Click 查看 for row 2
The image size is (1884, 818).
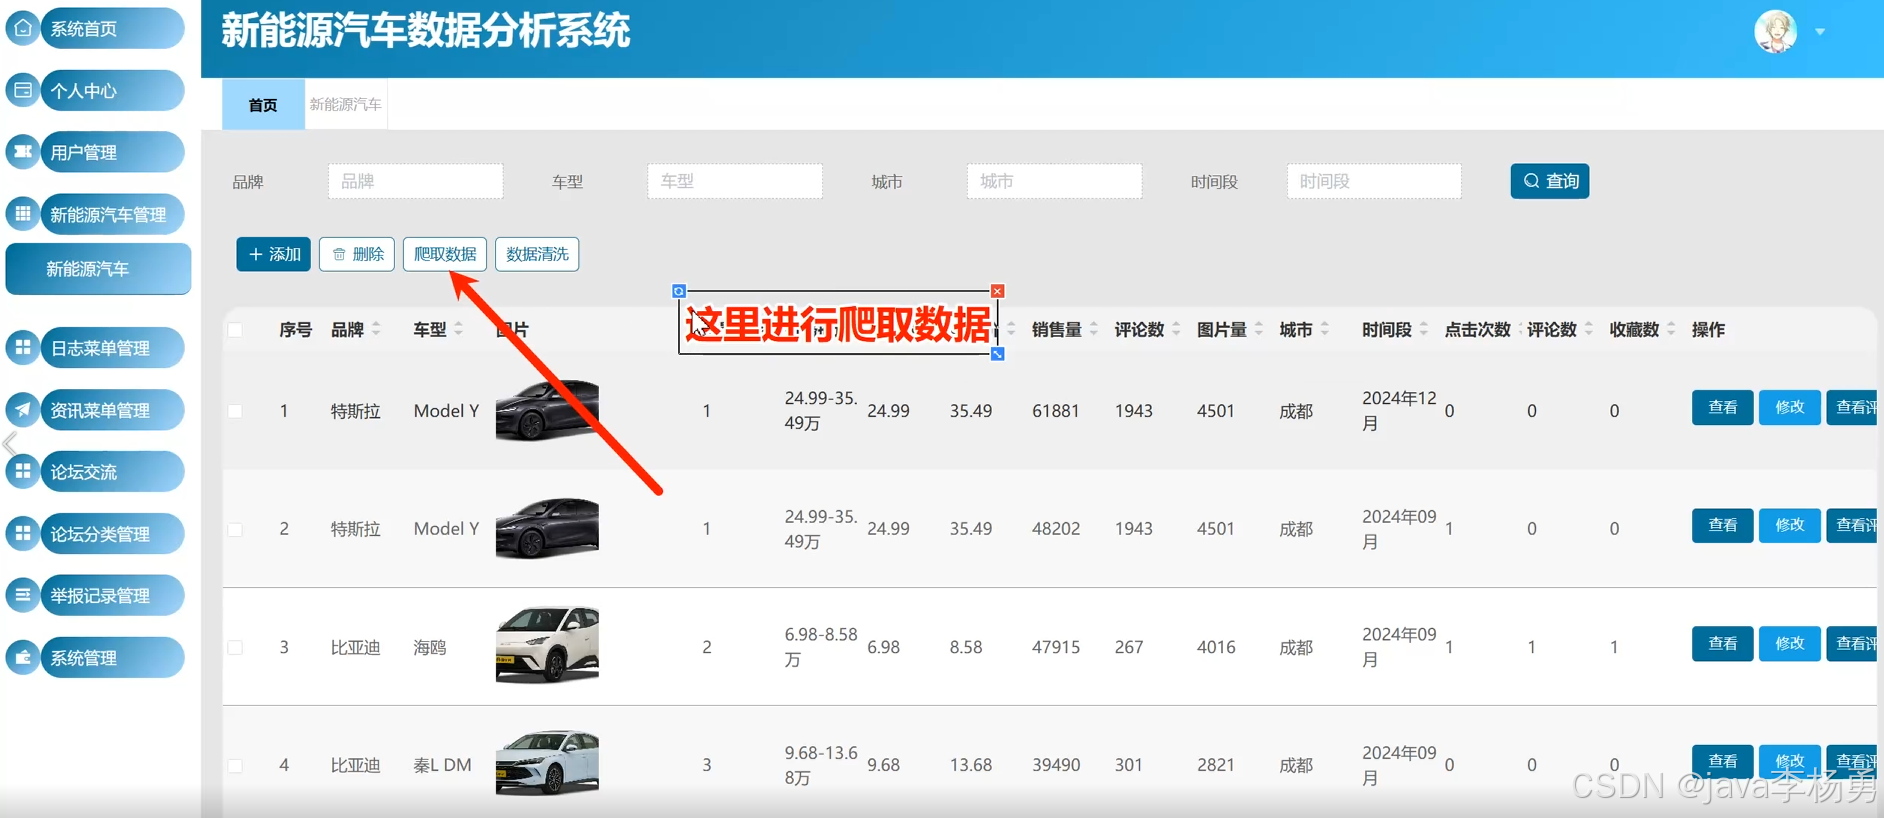coord(1722,525)
